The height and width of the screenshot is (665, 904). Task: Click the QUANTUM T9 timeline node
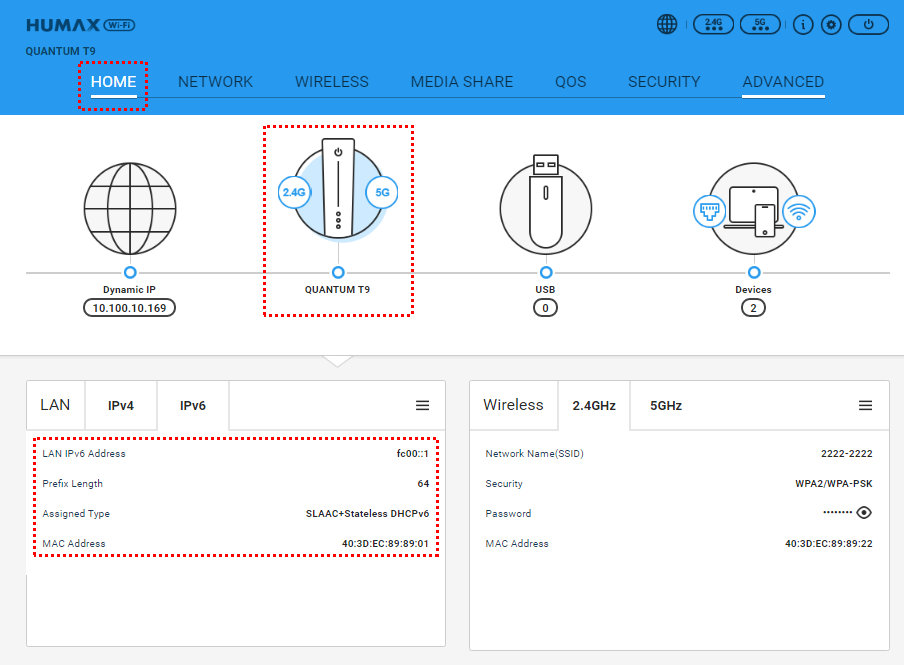338,272
